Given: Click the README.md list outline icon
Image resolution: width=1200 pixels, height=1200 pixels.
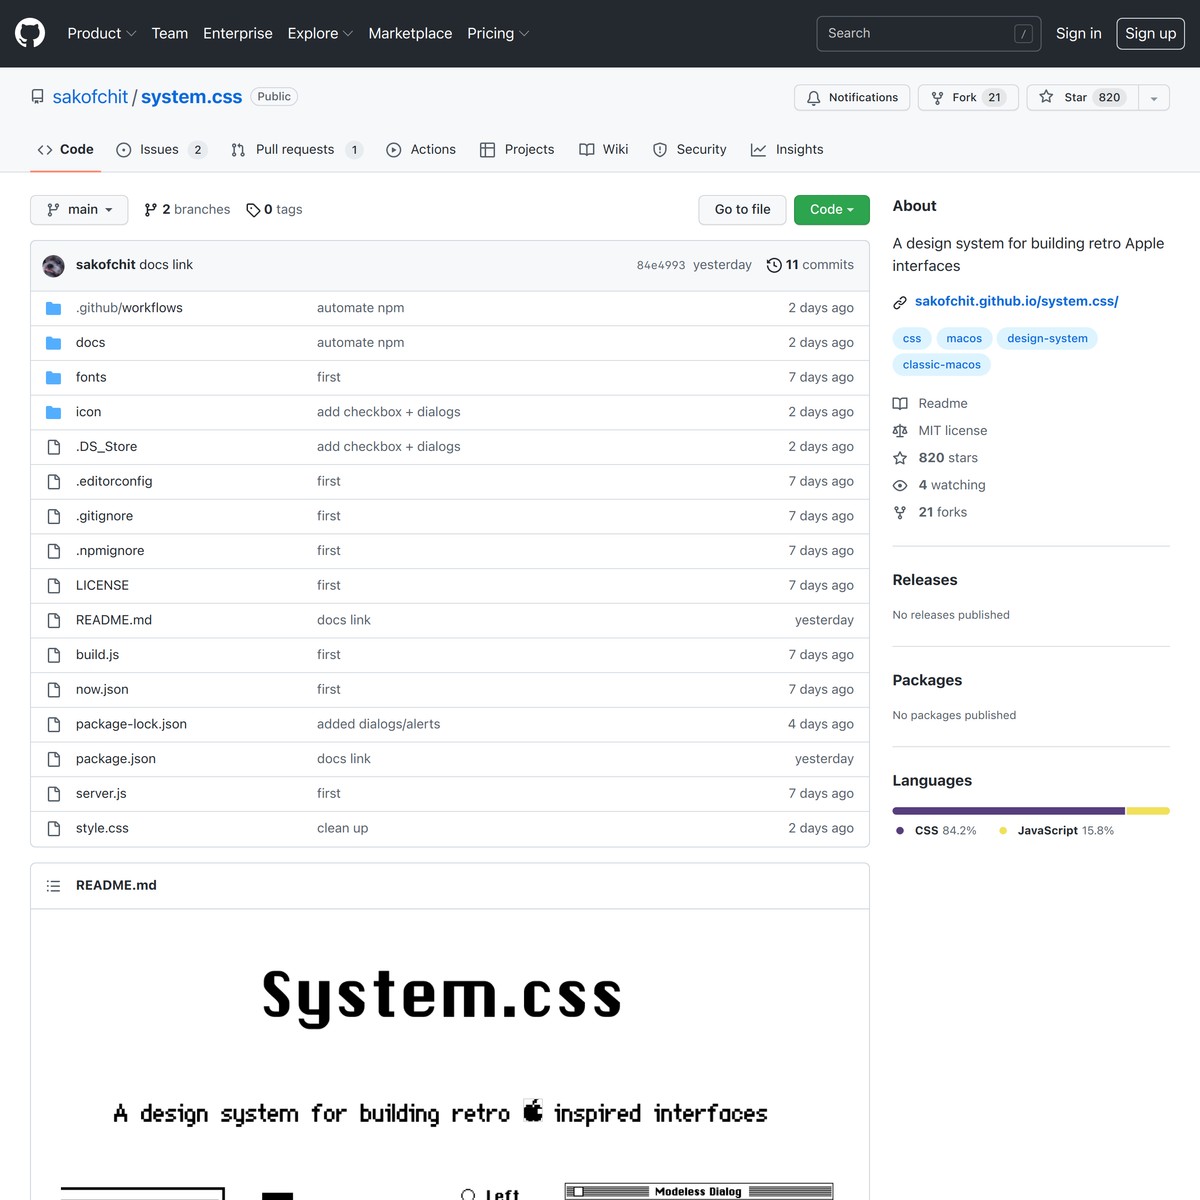Looking at the screenshot, I should point(53,885).
